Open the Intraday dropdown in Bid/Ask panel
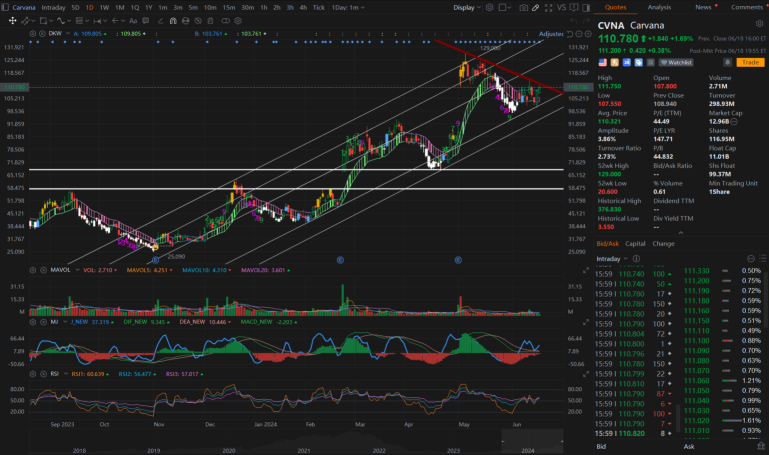 (612, 259)
